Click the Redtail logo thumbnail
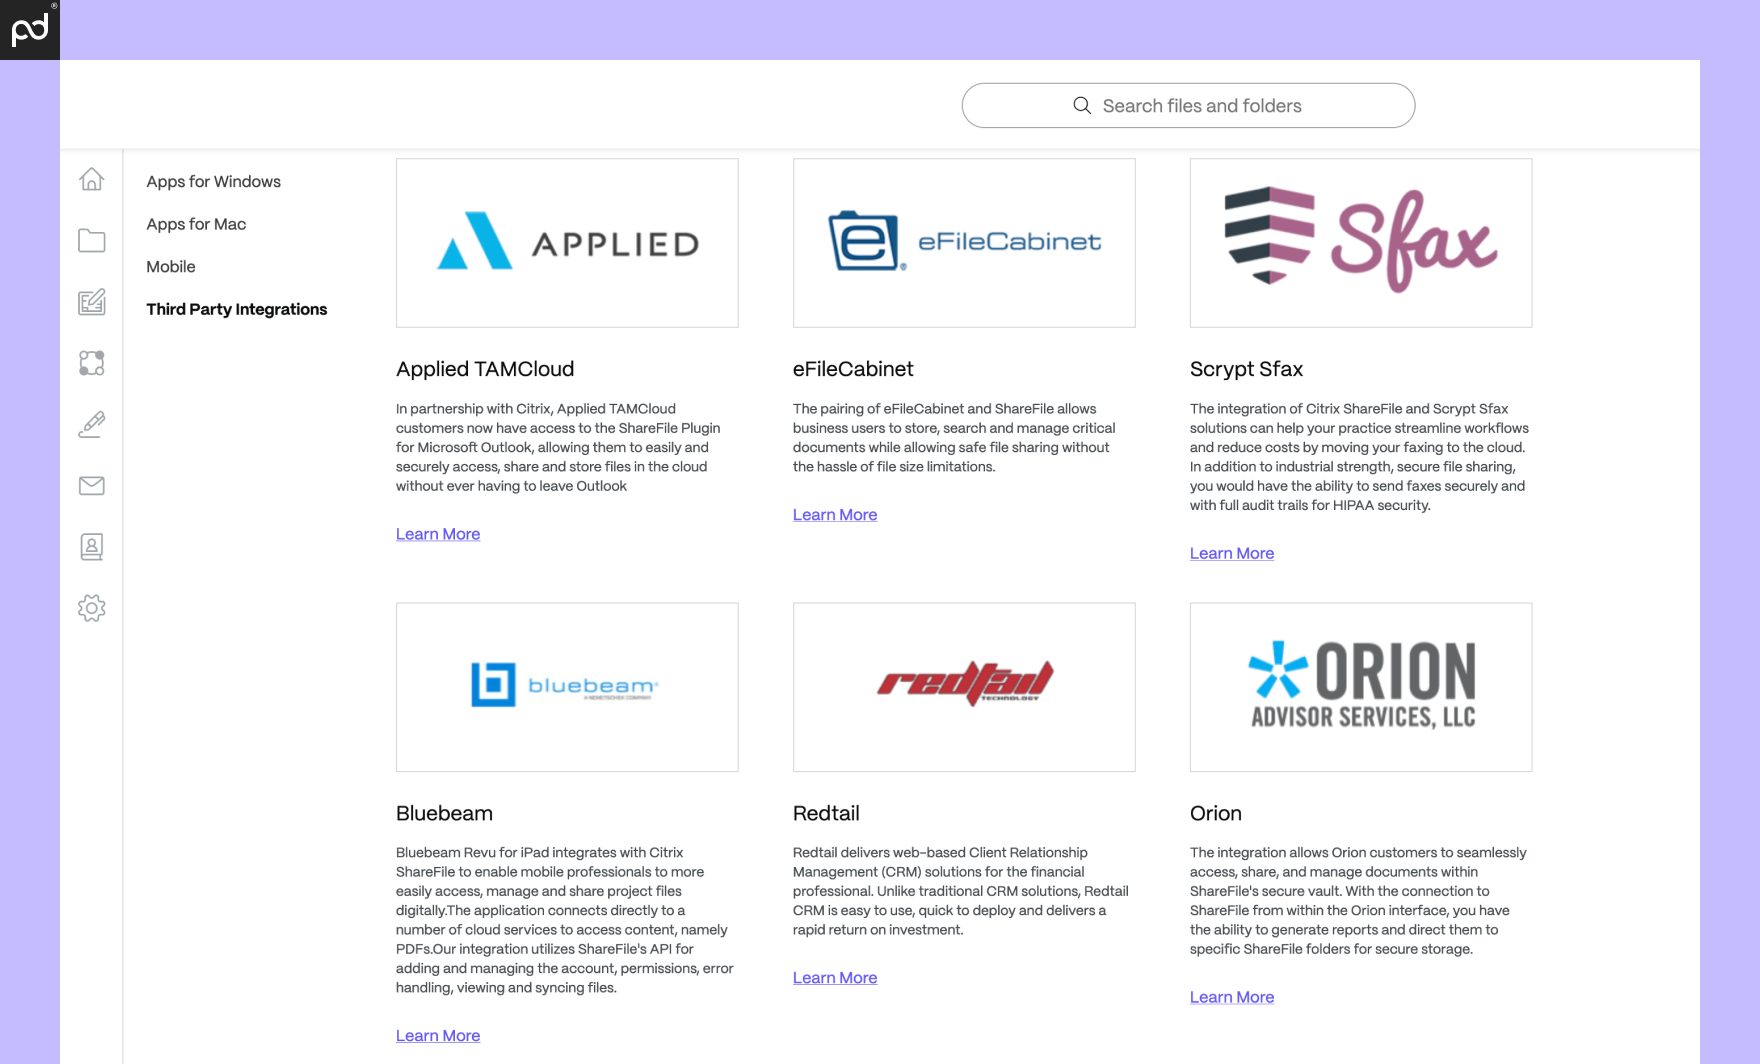Image resolution: width=1760 pixels, height=1064 pixels. click(x=964, y=687)
